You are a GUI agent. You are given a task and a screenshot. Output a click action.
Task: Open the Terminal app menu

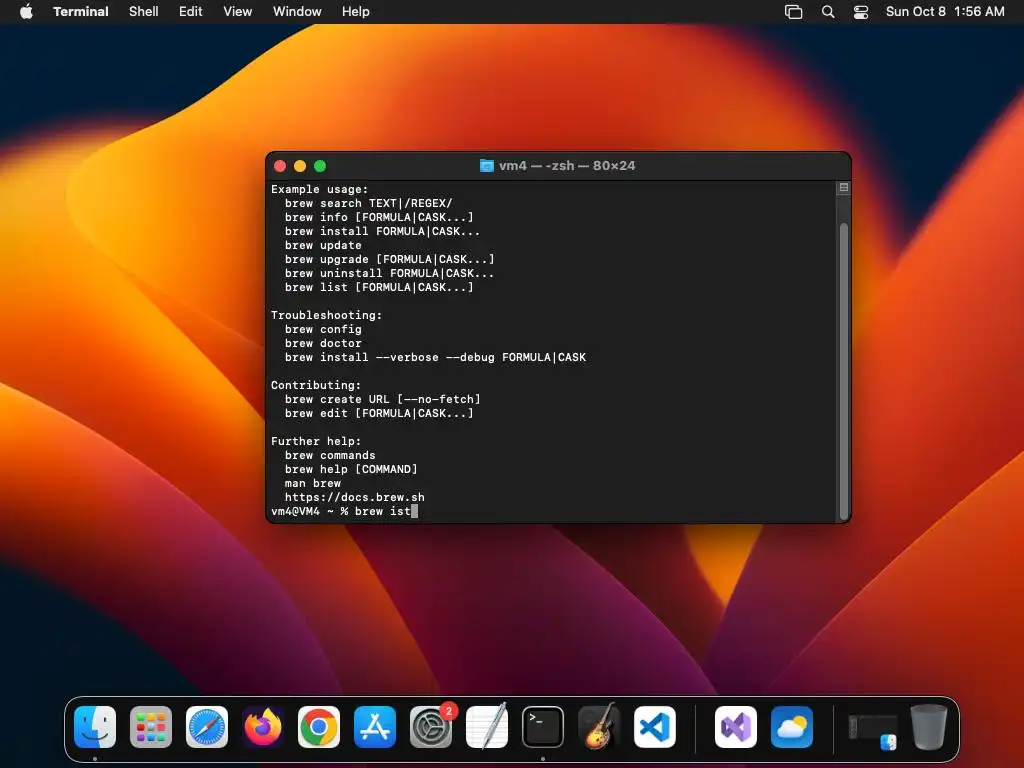[x=81, y=12]
